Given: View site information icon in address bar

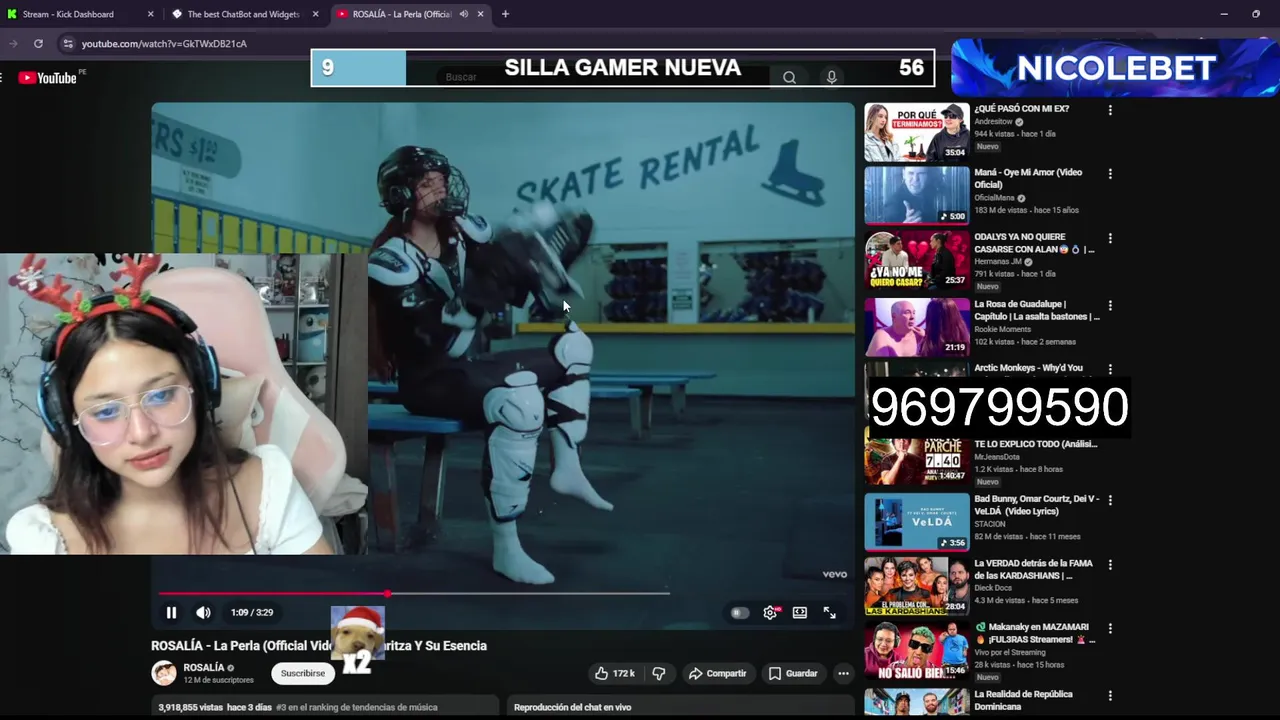Looking at the screenshot, I should coord(68,44).
